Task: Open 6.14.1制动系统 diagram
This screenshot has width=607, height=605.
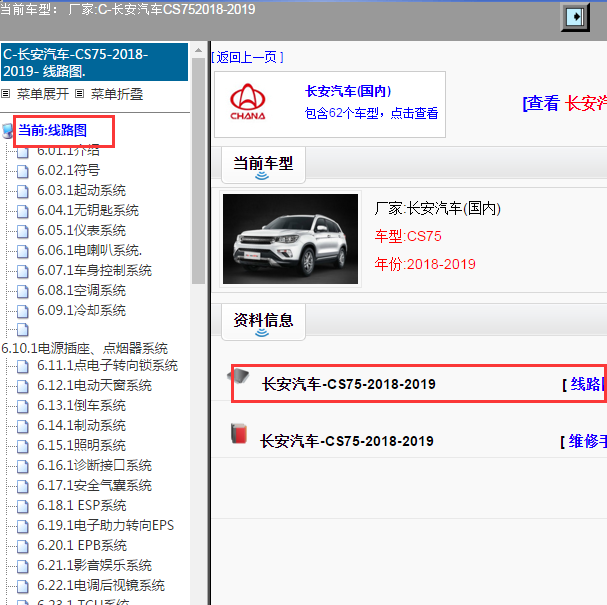Action: [x=81, y=426]
